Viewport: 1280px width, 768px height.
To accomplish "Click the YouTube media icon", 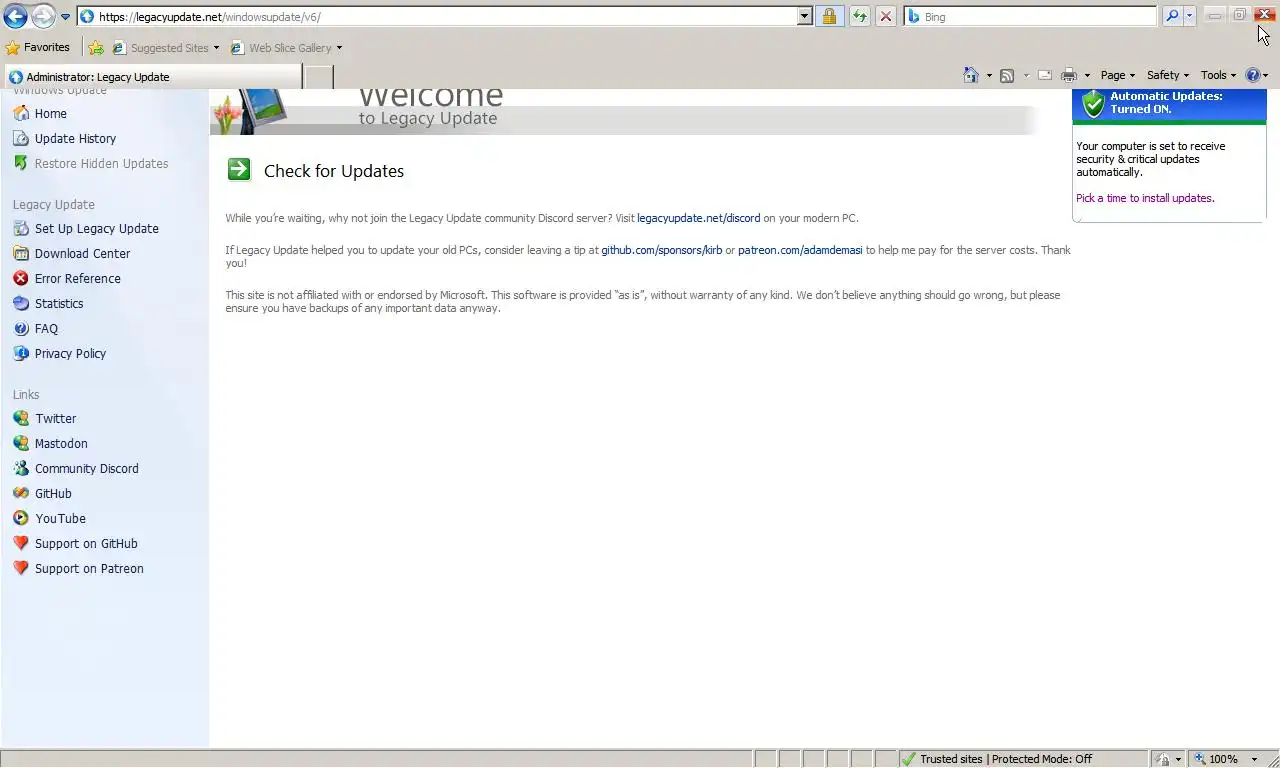I will [21, 518].
